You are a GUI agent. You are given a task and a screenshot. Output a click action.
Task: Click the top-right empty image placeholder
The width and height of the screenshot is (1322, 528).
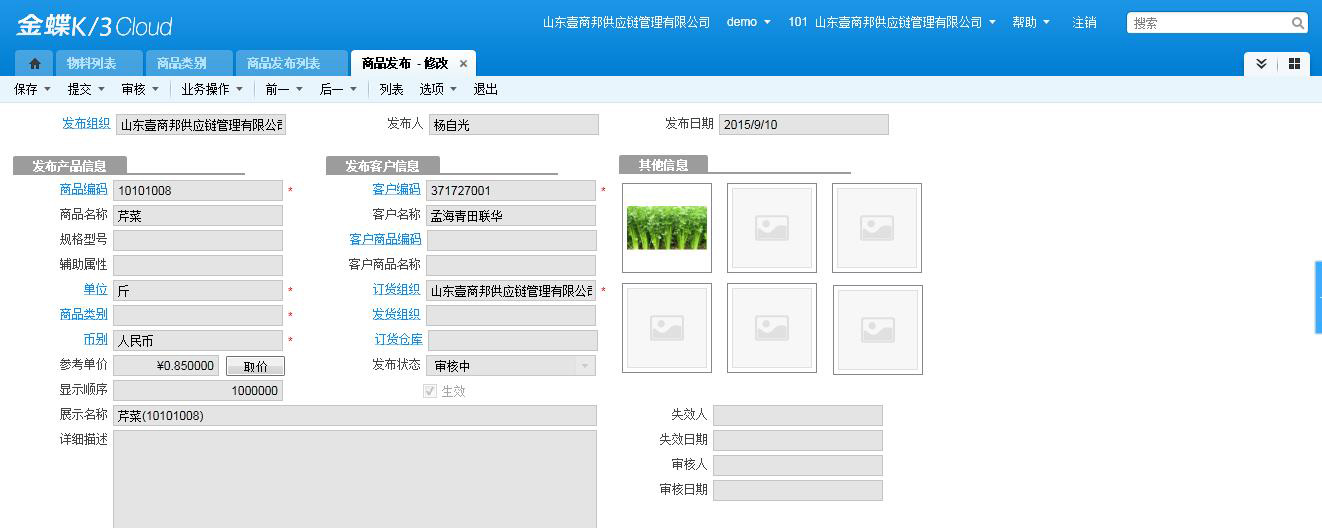[877, 227]
